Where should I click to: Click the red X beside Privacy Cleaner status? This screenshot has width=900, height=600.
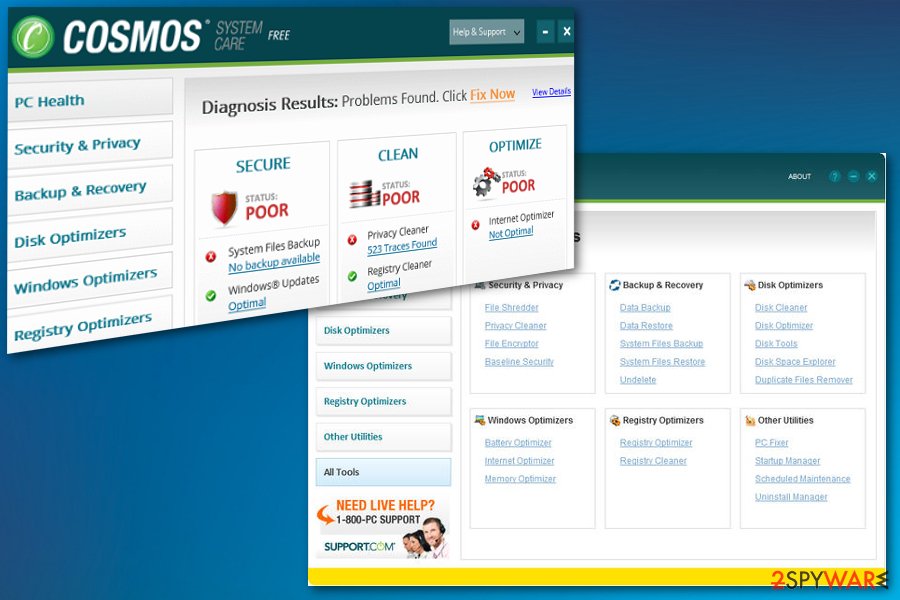(x=352, y=239)
